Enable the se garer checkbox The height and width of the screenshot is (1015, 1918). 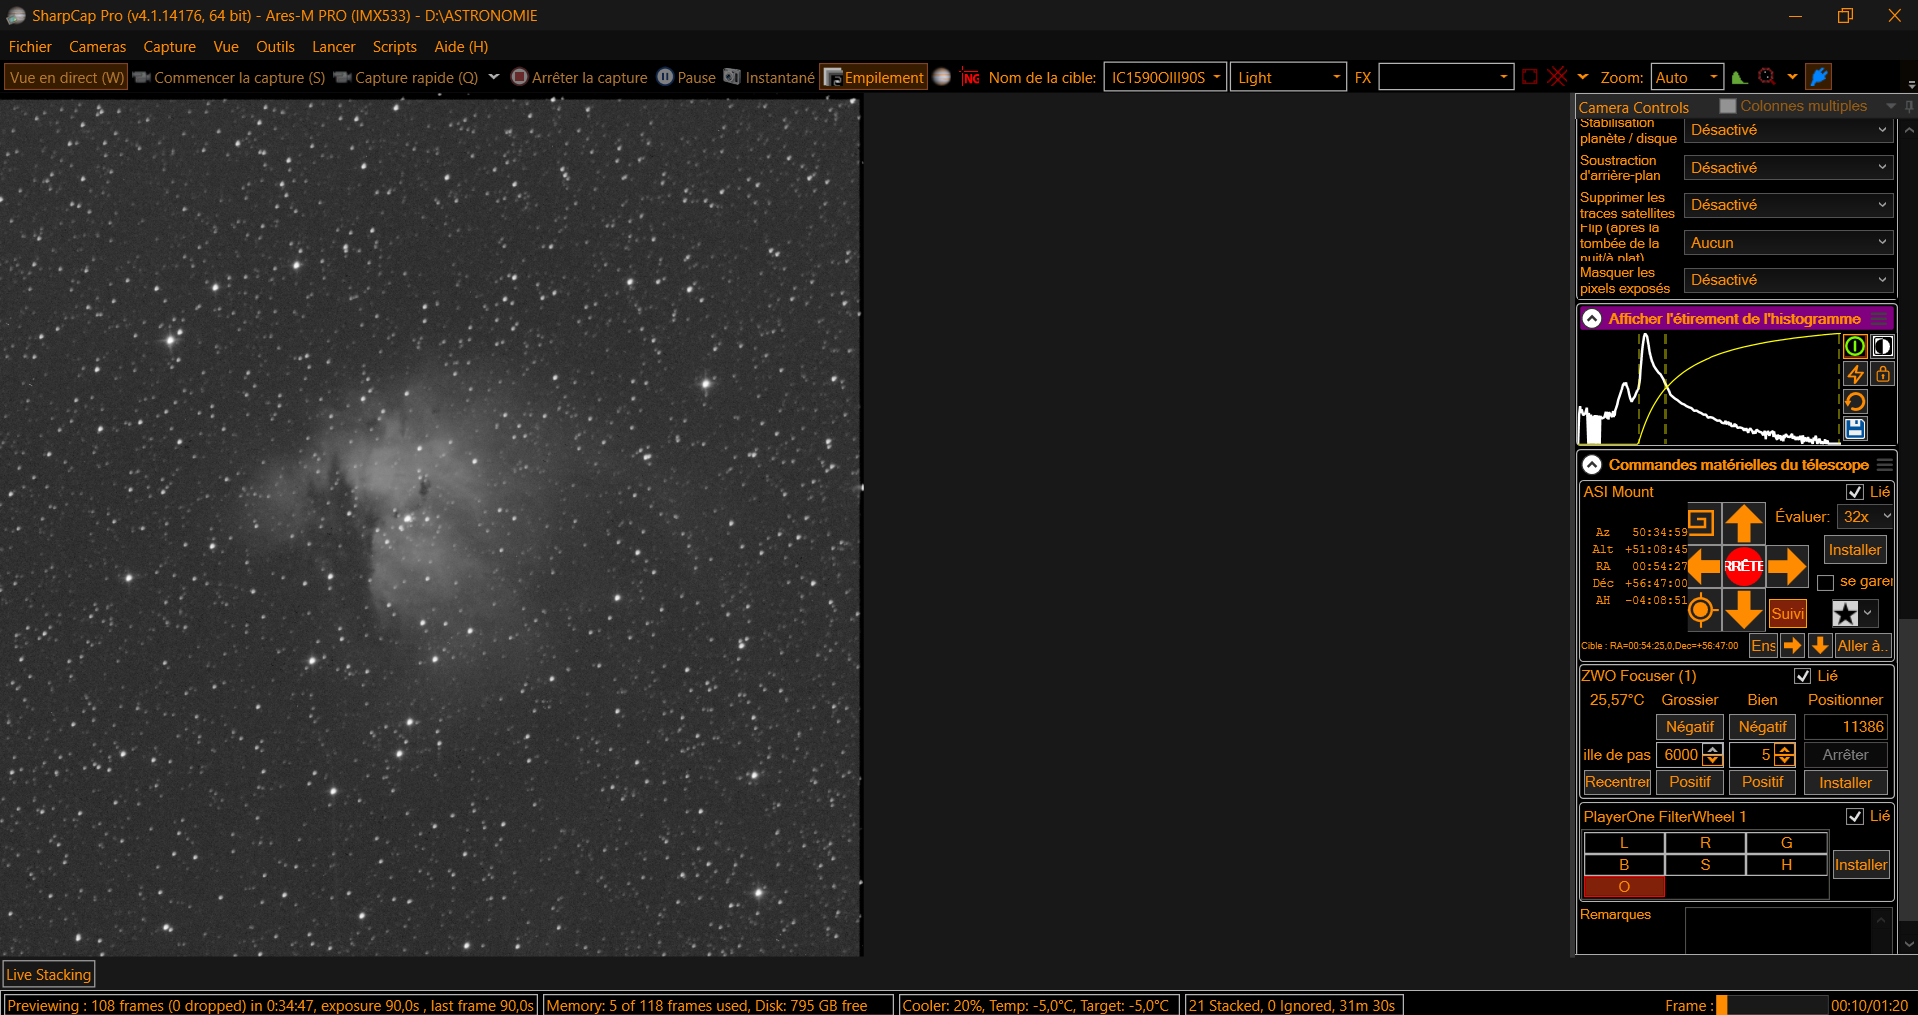pyautogui.click(x=1826, y=582)
